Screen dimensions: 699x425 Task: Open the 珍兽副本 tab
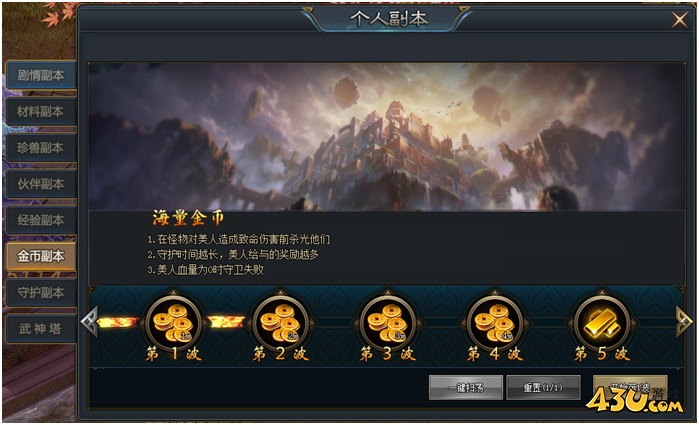41,148
